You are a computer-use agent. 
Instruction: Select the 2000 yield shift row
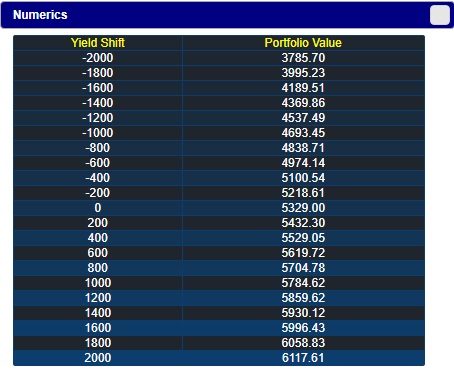tap(219, 358)
